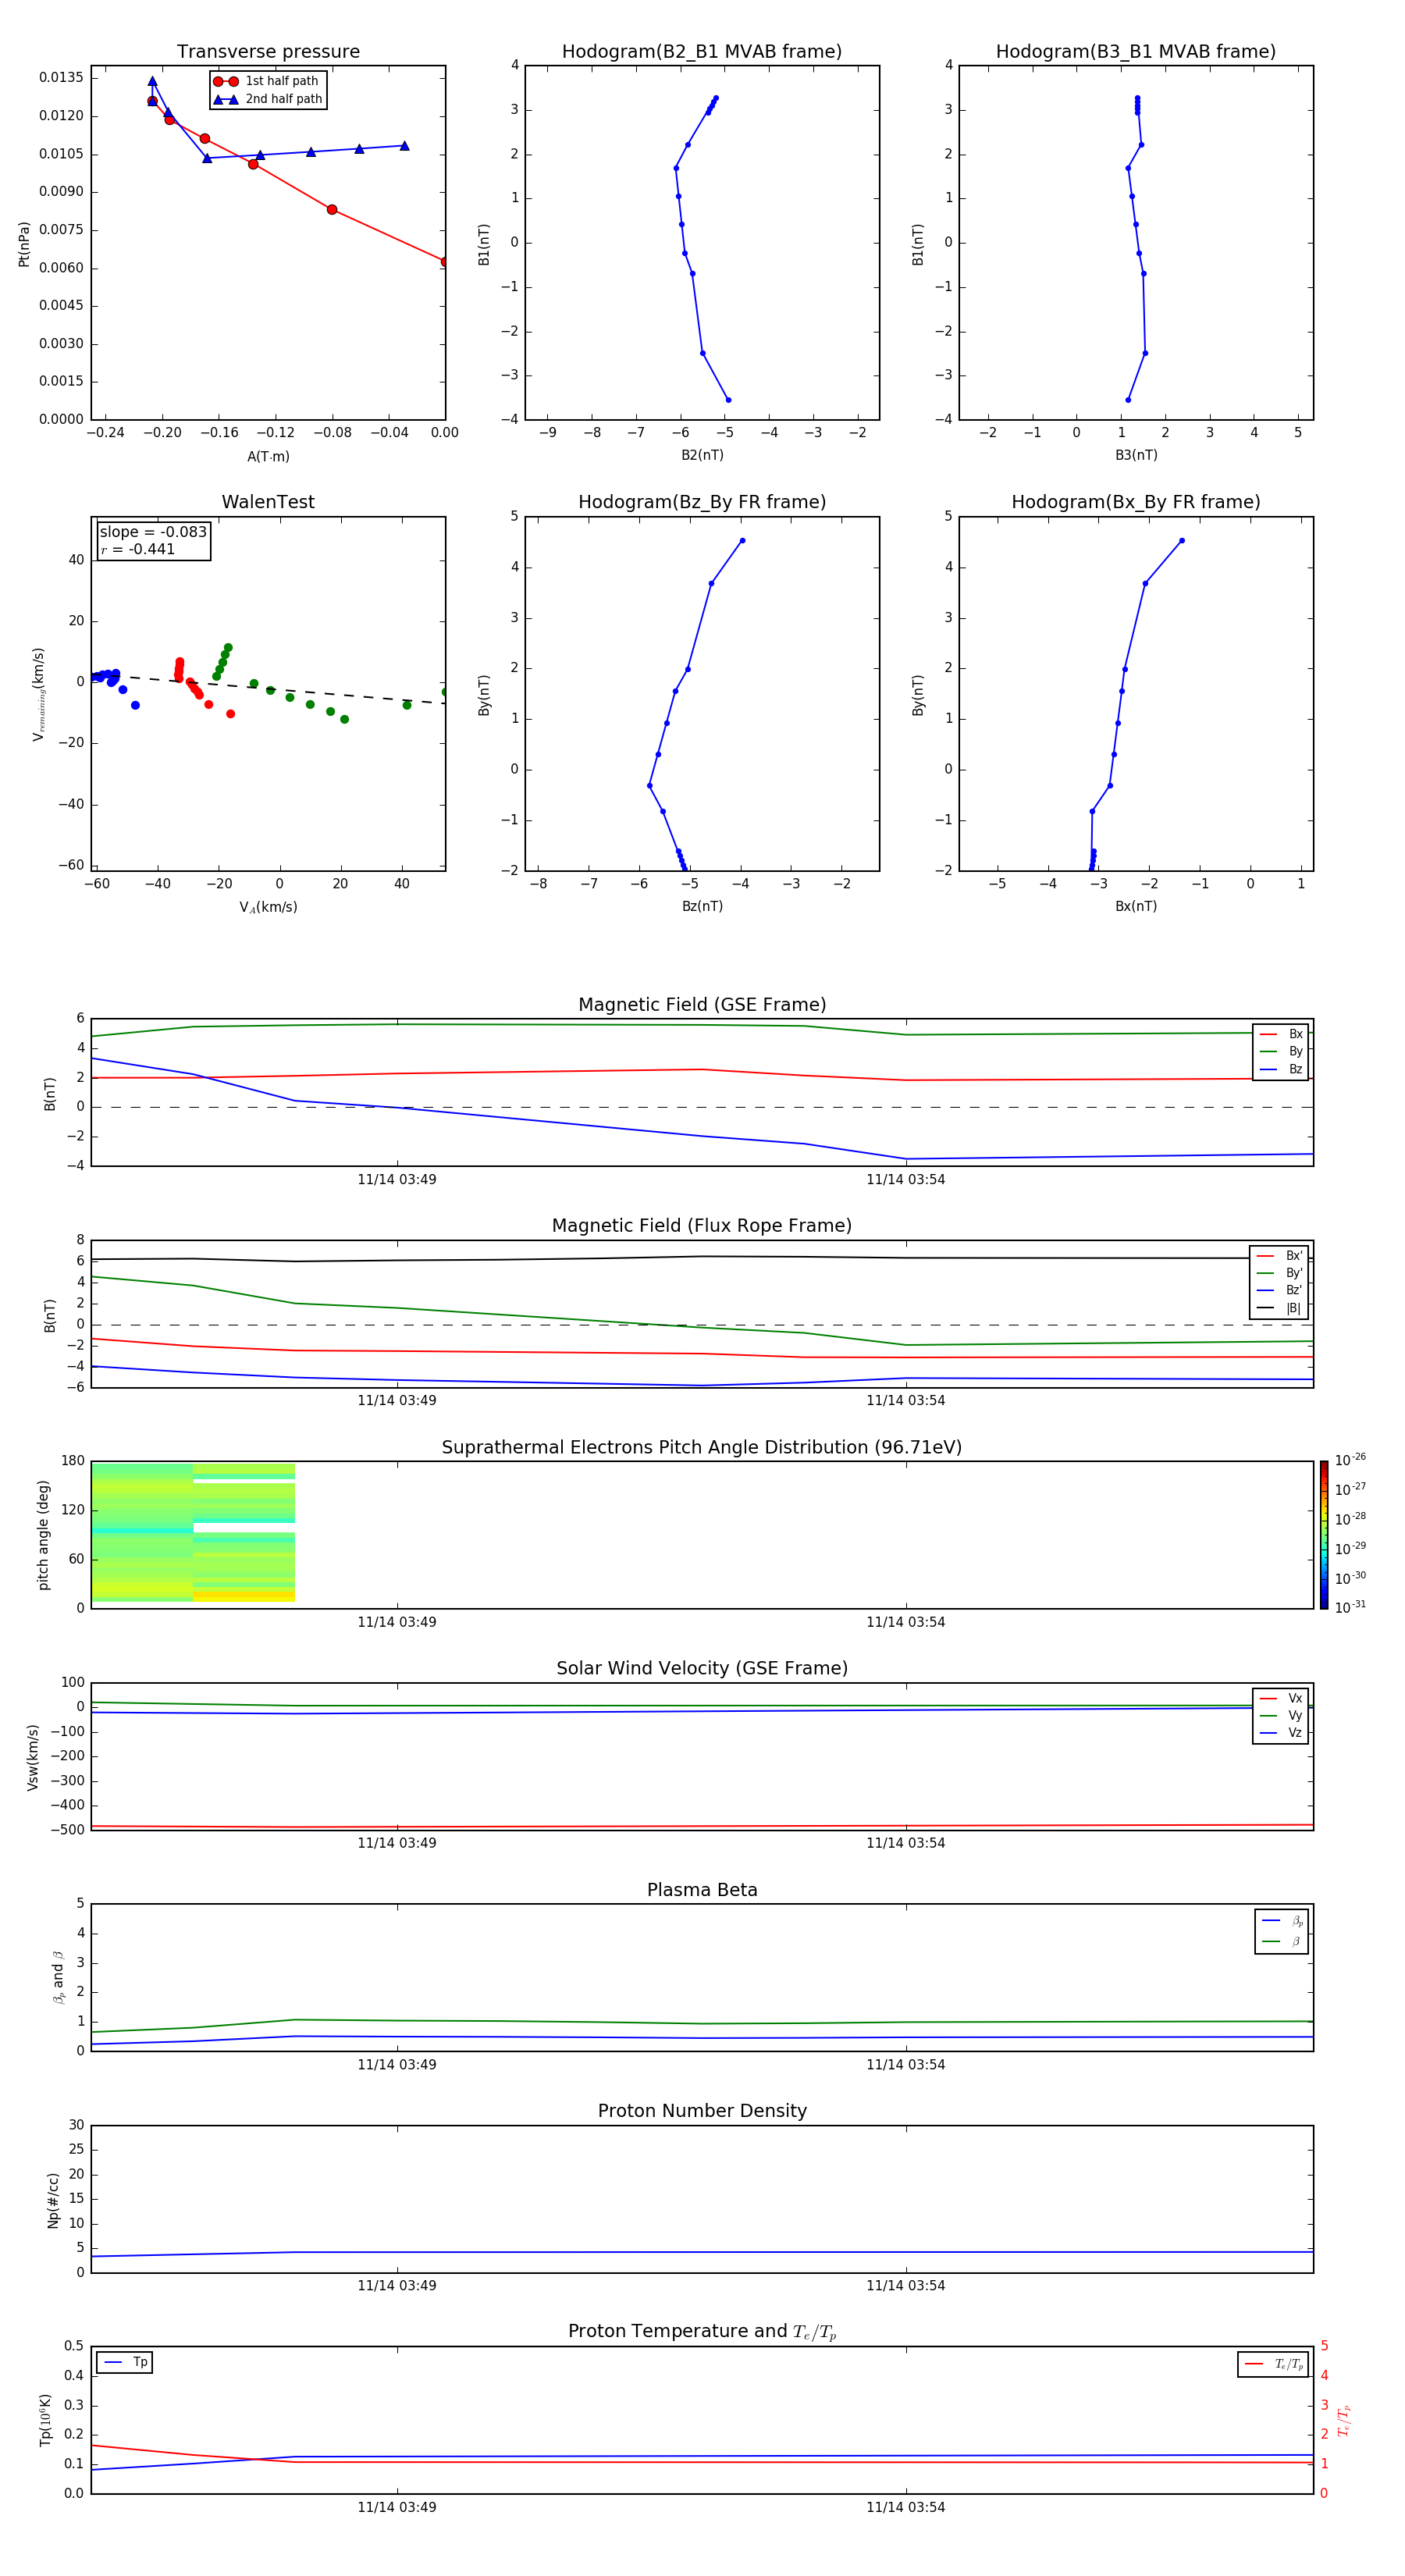This screenshot has height=2576, width=1405.
Task: Click the 'Magnetic Field (GSE Frame)' title
Action: click(702, 1005)
